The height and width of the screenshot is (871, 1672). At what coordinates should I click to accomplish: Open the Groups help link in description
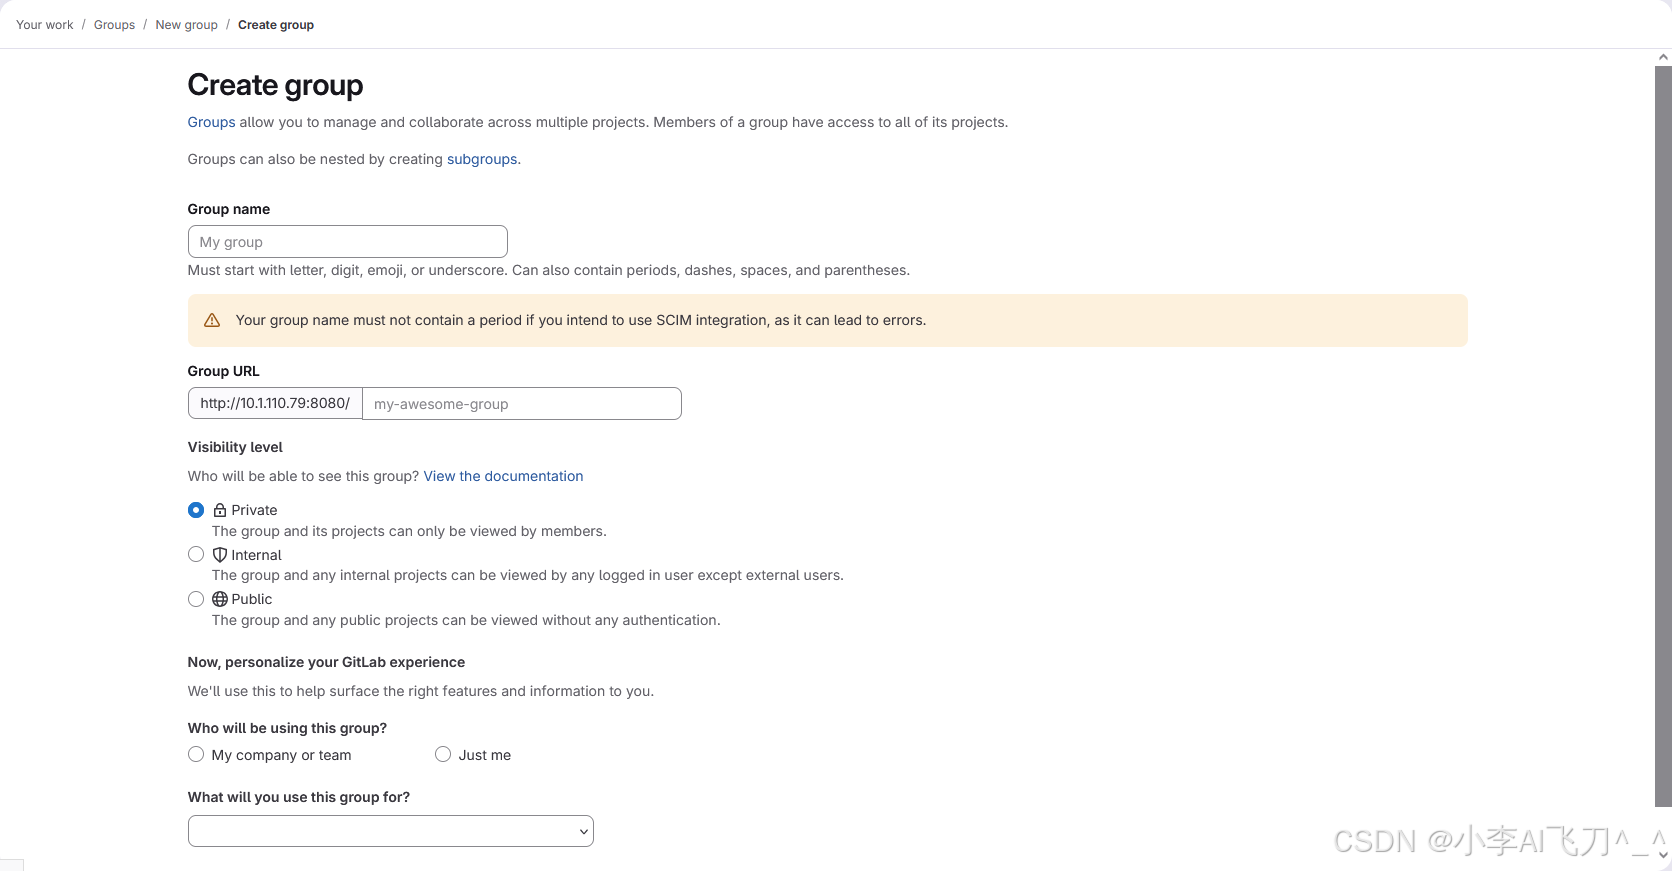(211, 122)
